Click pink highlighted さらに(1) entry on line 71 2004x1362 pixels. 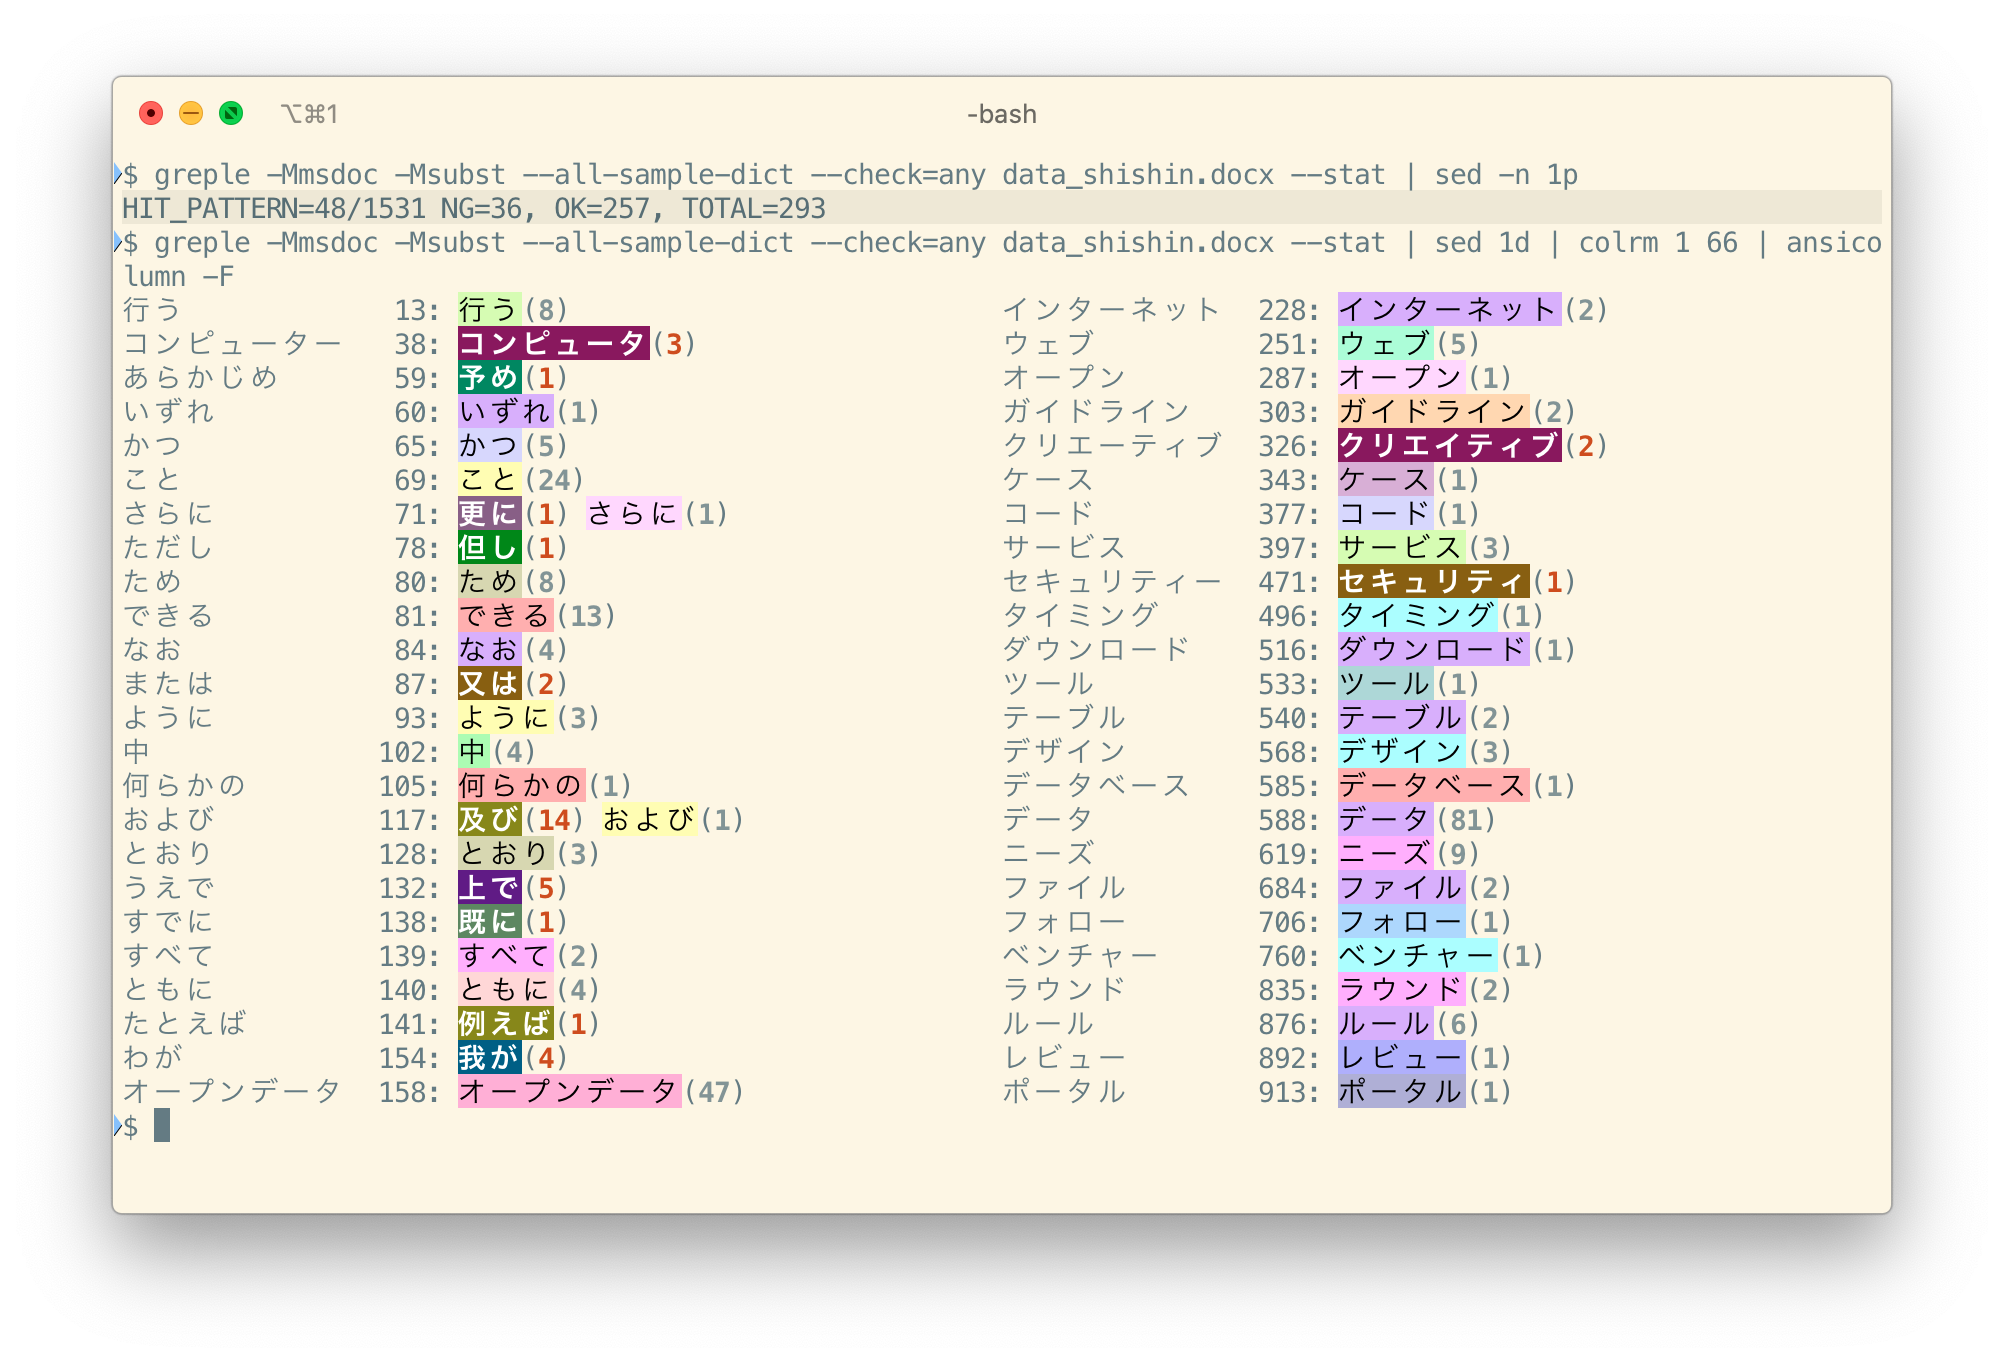[633, 514]
